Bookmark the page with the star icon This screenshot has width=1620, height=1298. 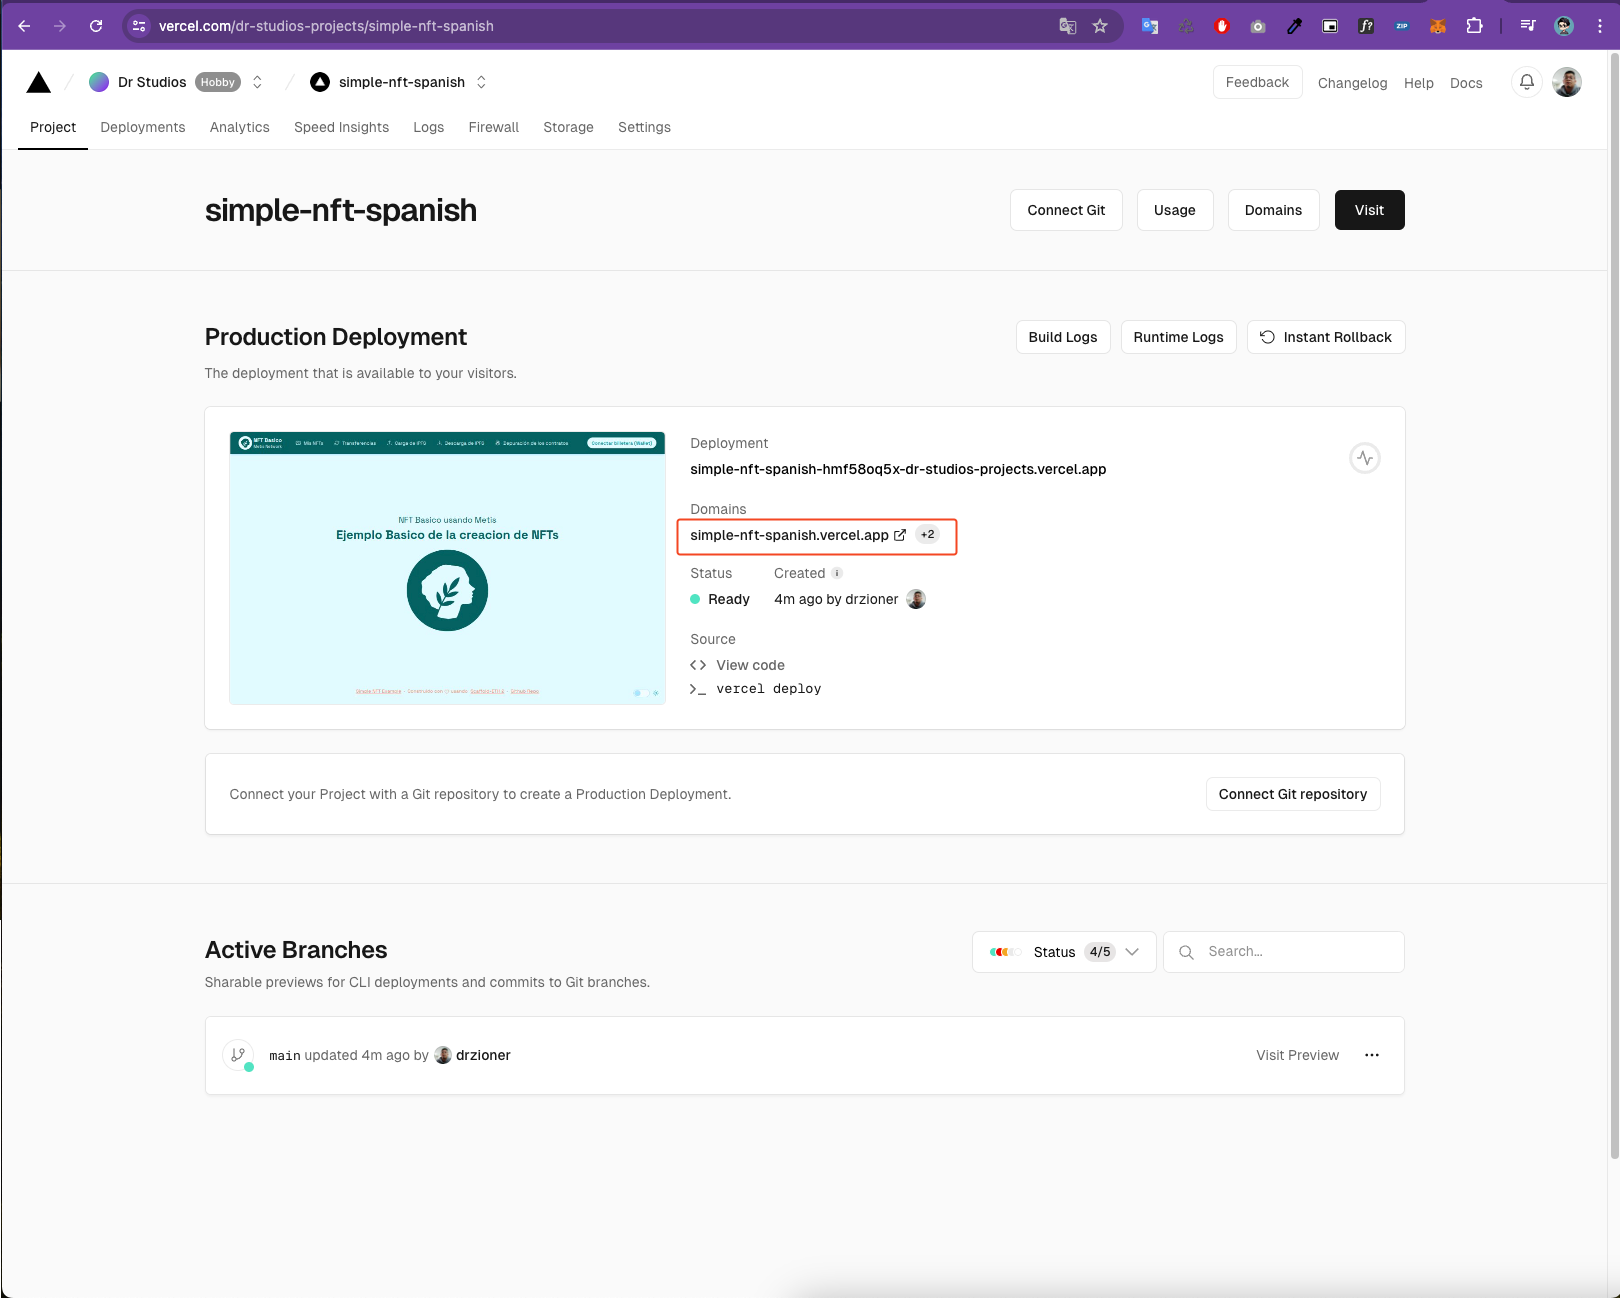point(1100,26)
